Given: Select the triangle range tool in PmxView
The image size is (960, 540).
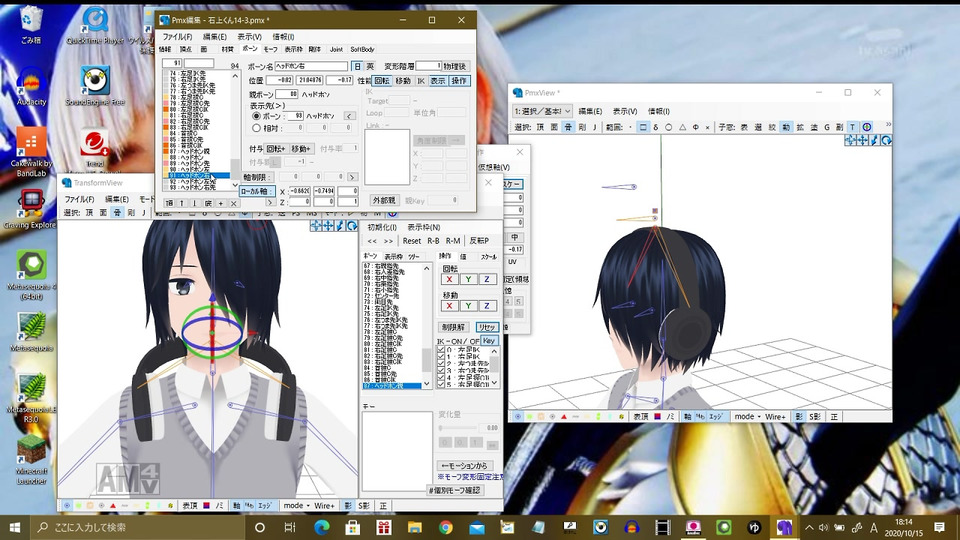Looking at the screenshot, I should 681,127.
